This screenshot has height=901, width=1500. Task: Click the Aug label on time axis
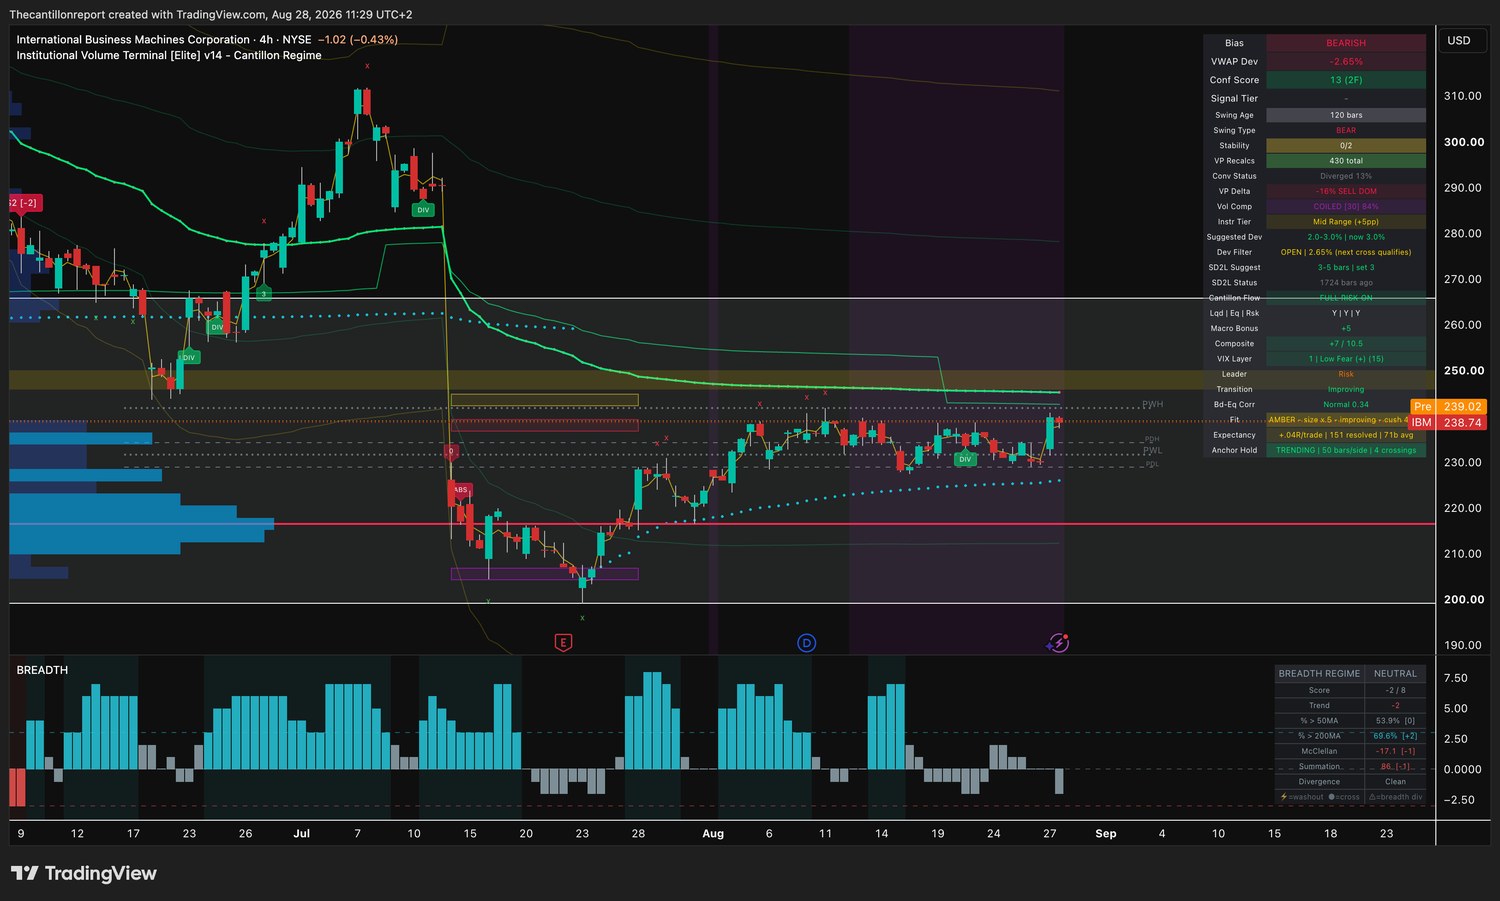coord(713,833)
